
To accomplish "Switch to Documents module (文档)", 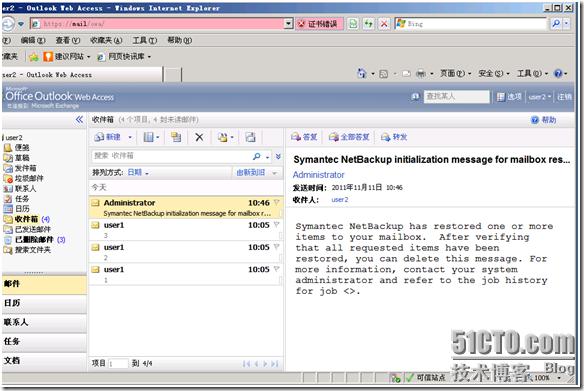I will coord(44,361).
